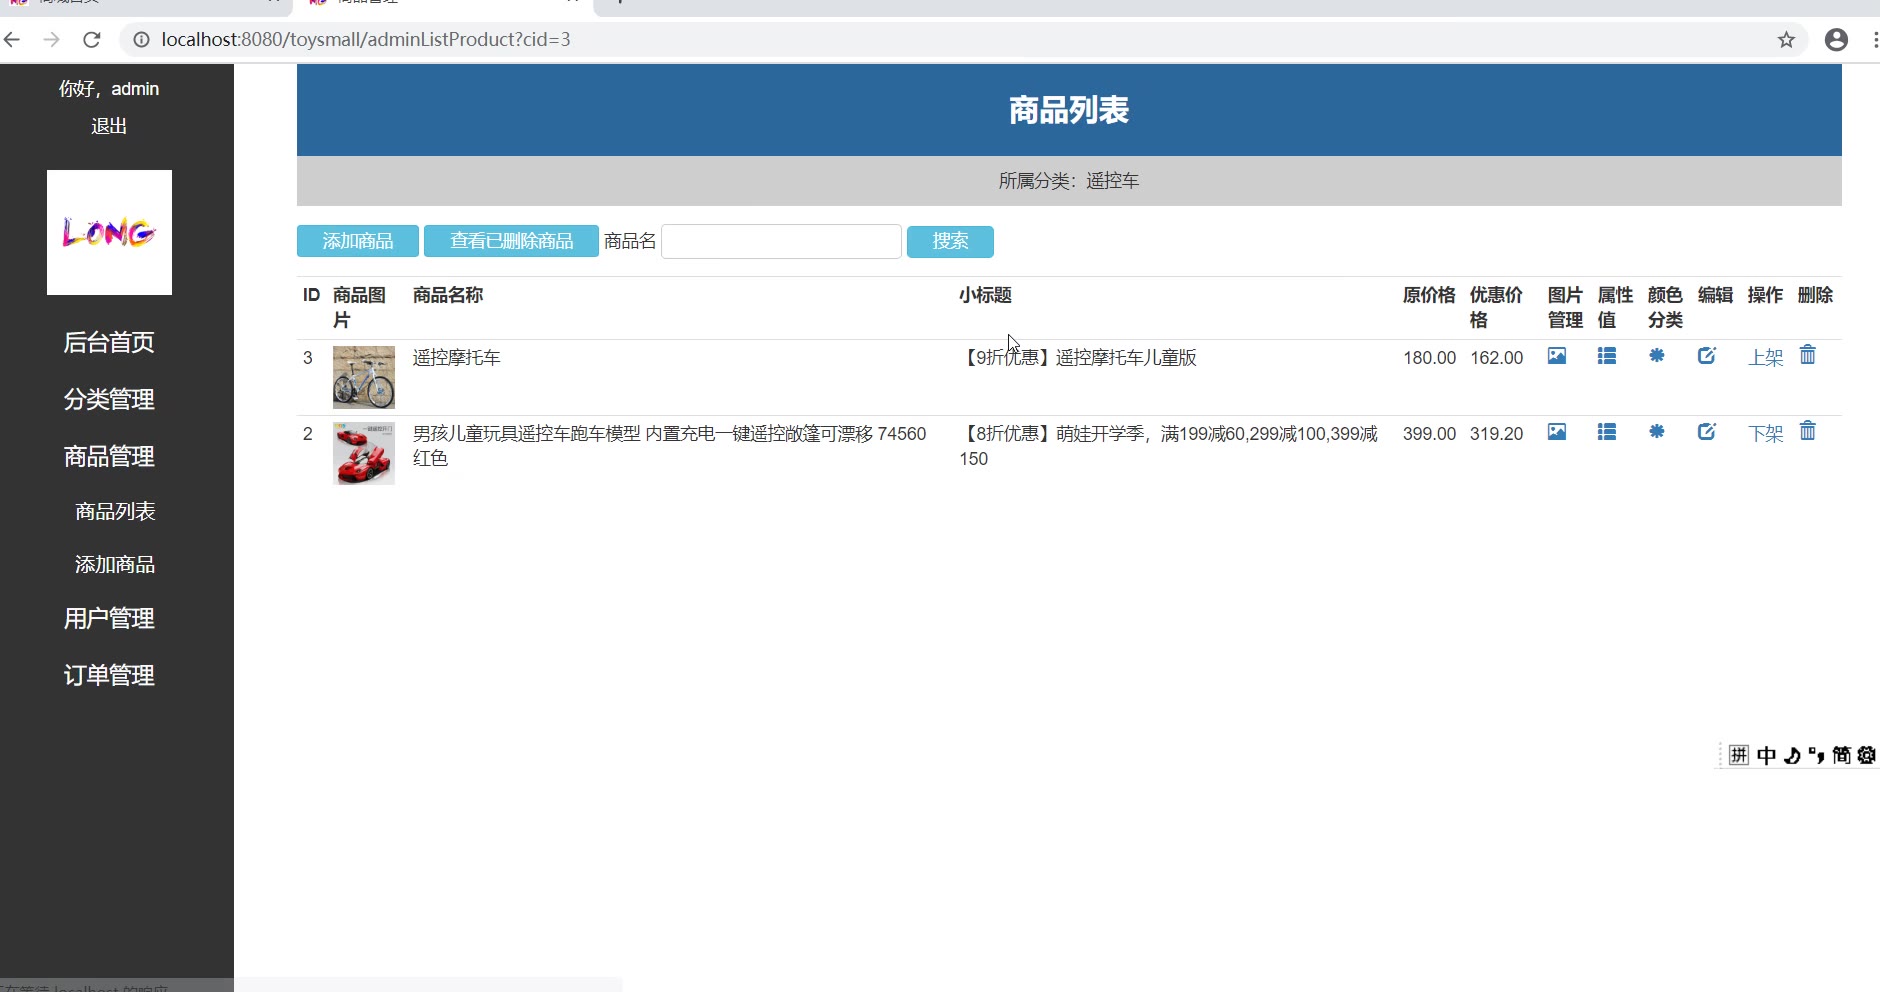1880x992 pixels.
Task: Toggle the IME half-moon width icon
Action: [1792, 755]
